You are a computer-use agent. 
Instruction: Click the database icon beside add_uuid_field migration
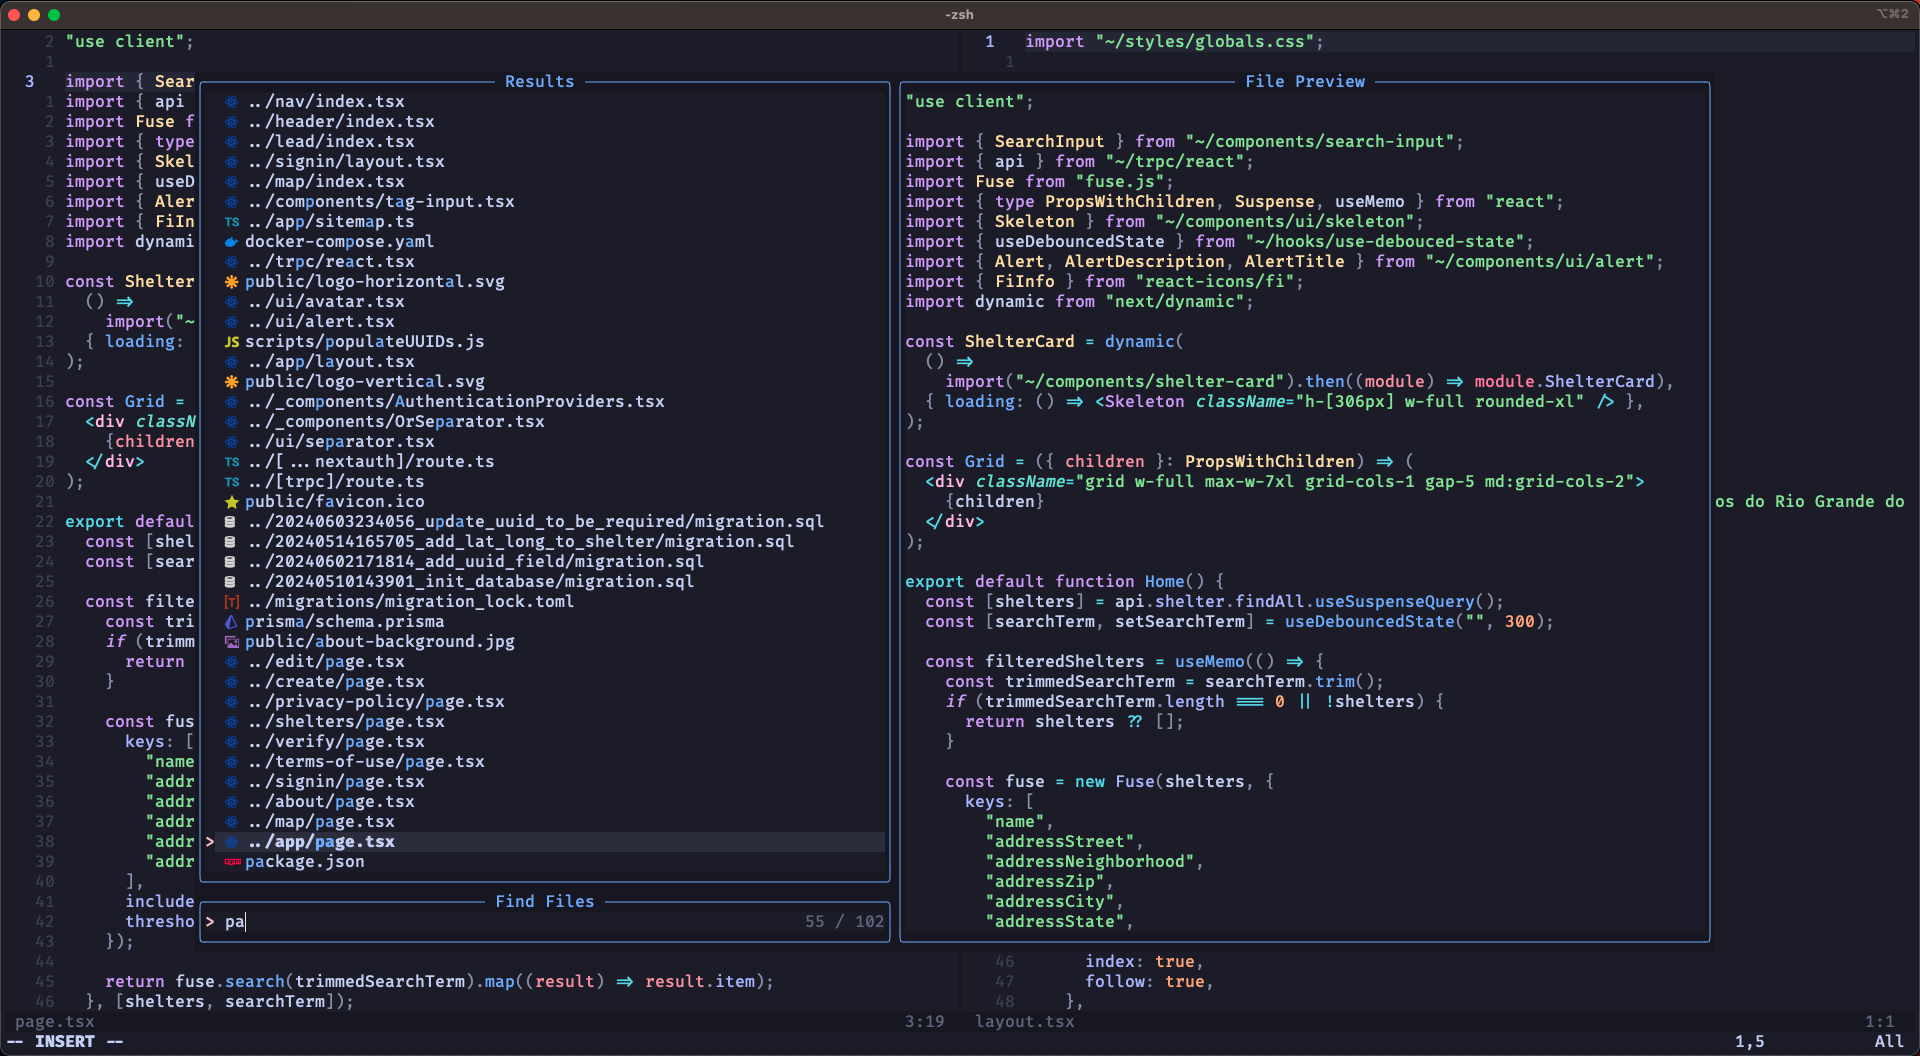click(230, 562)
